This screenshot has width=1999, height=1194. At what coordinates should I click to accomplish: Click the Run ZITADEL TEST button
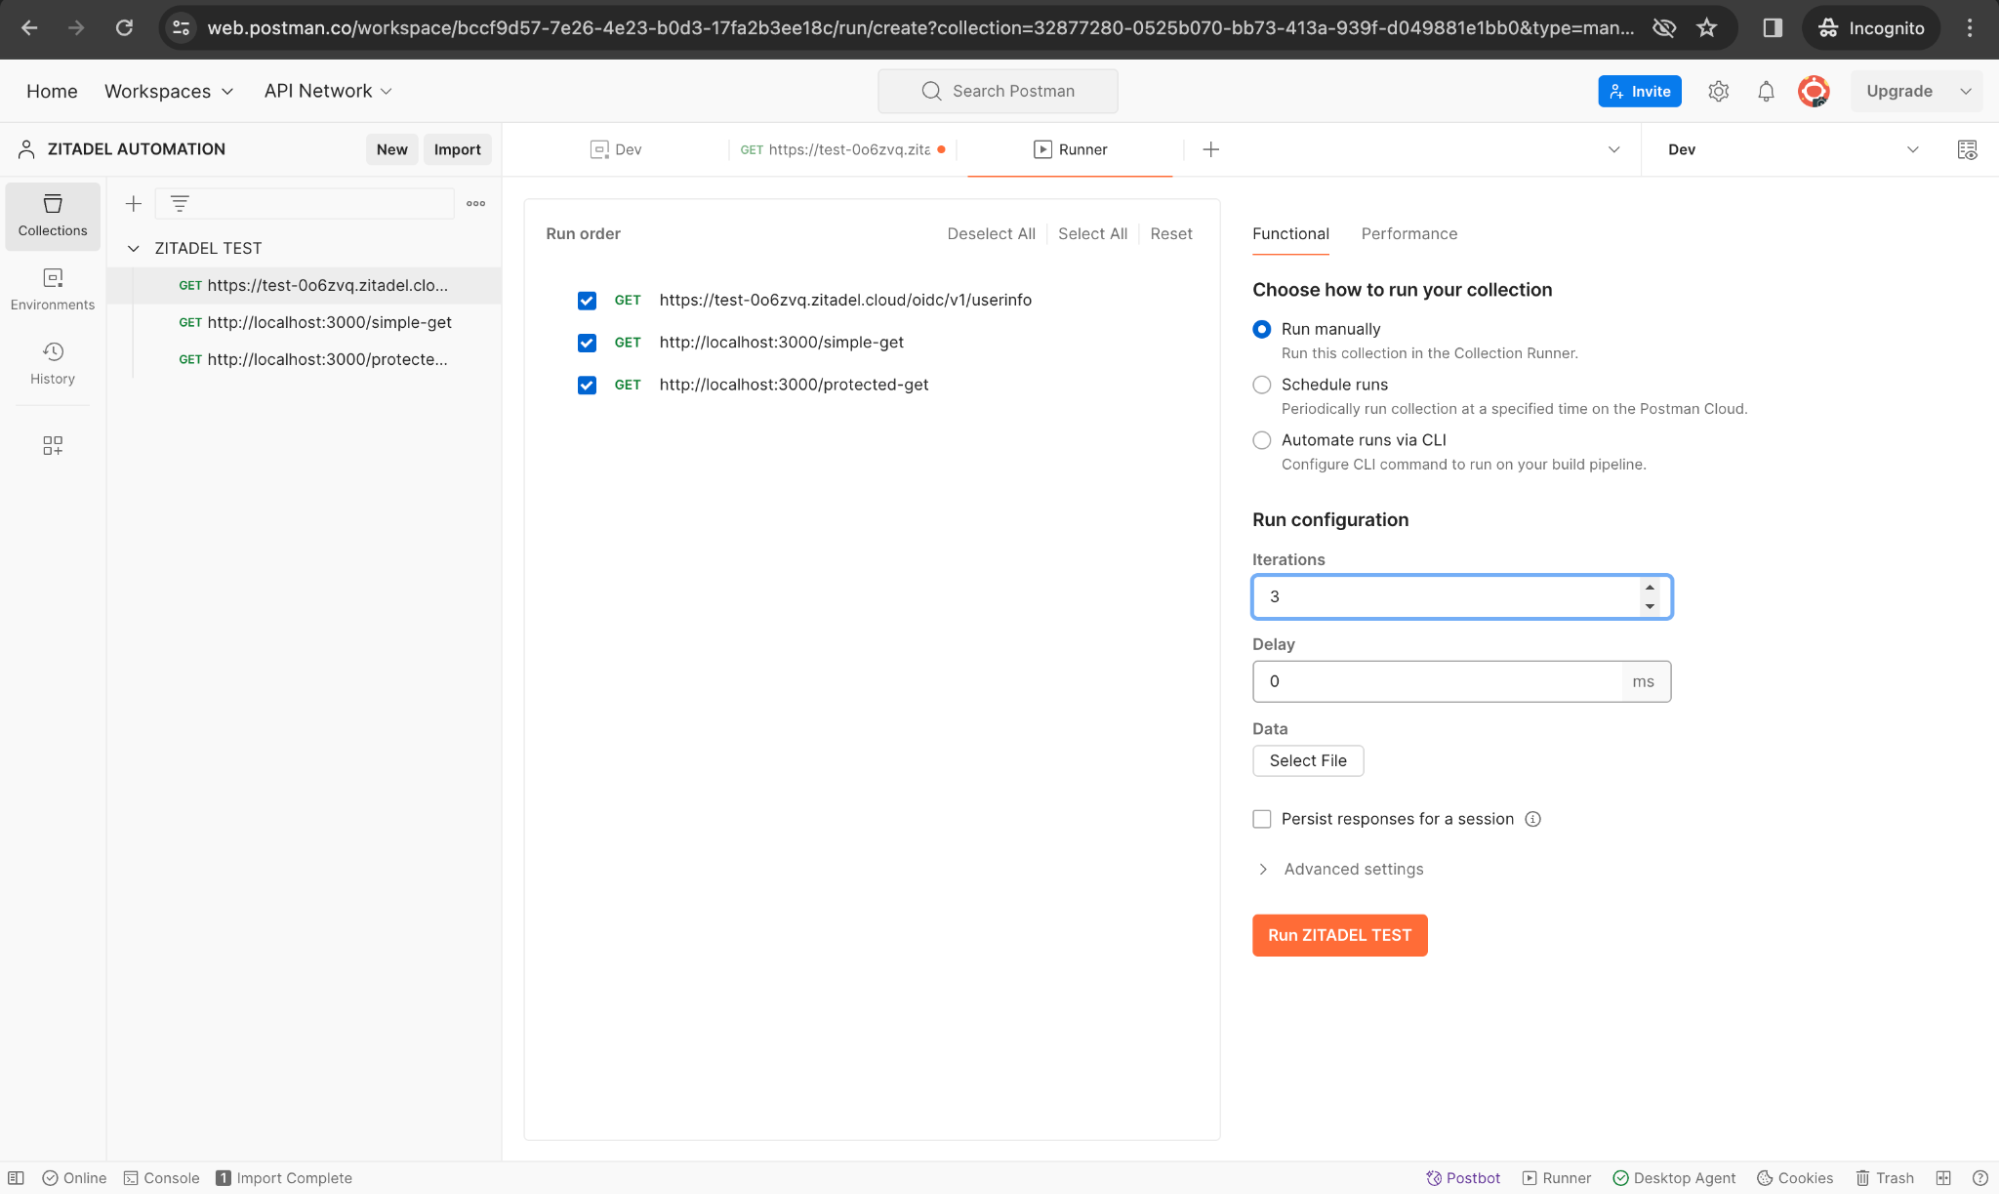point(1339,935)
